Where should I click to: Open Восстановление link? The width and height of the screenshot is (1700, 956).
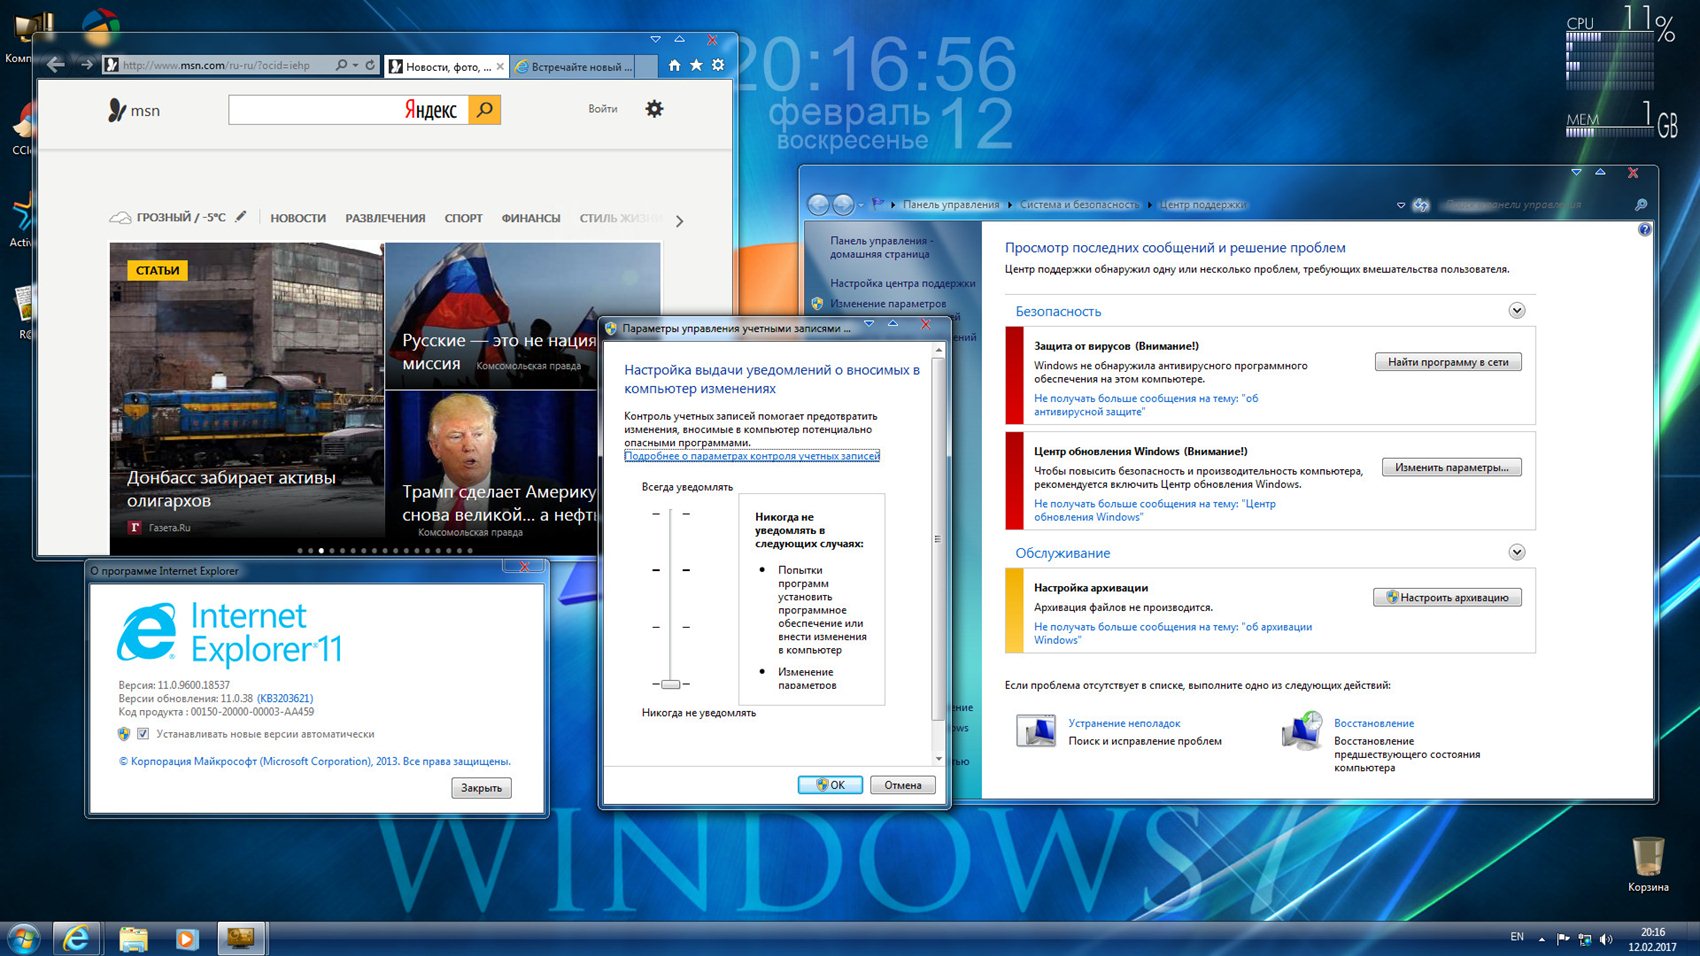coord(1374,723)
